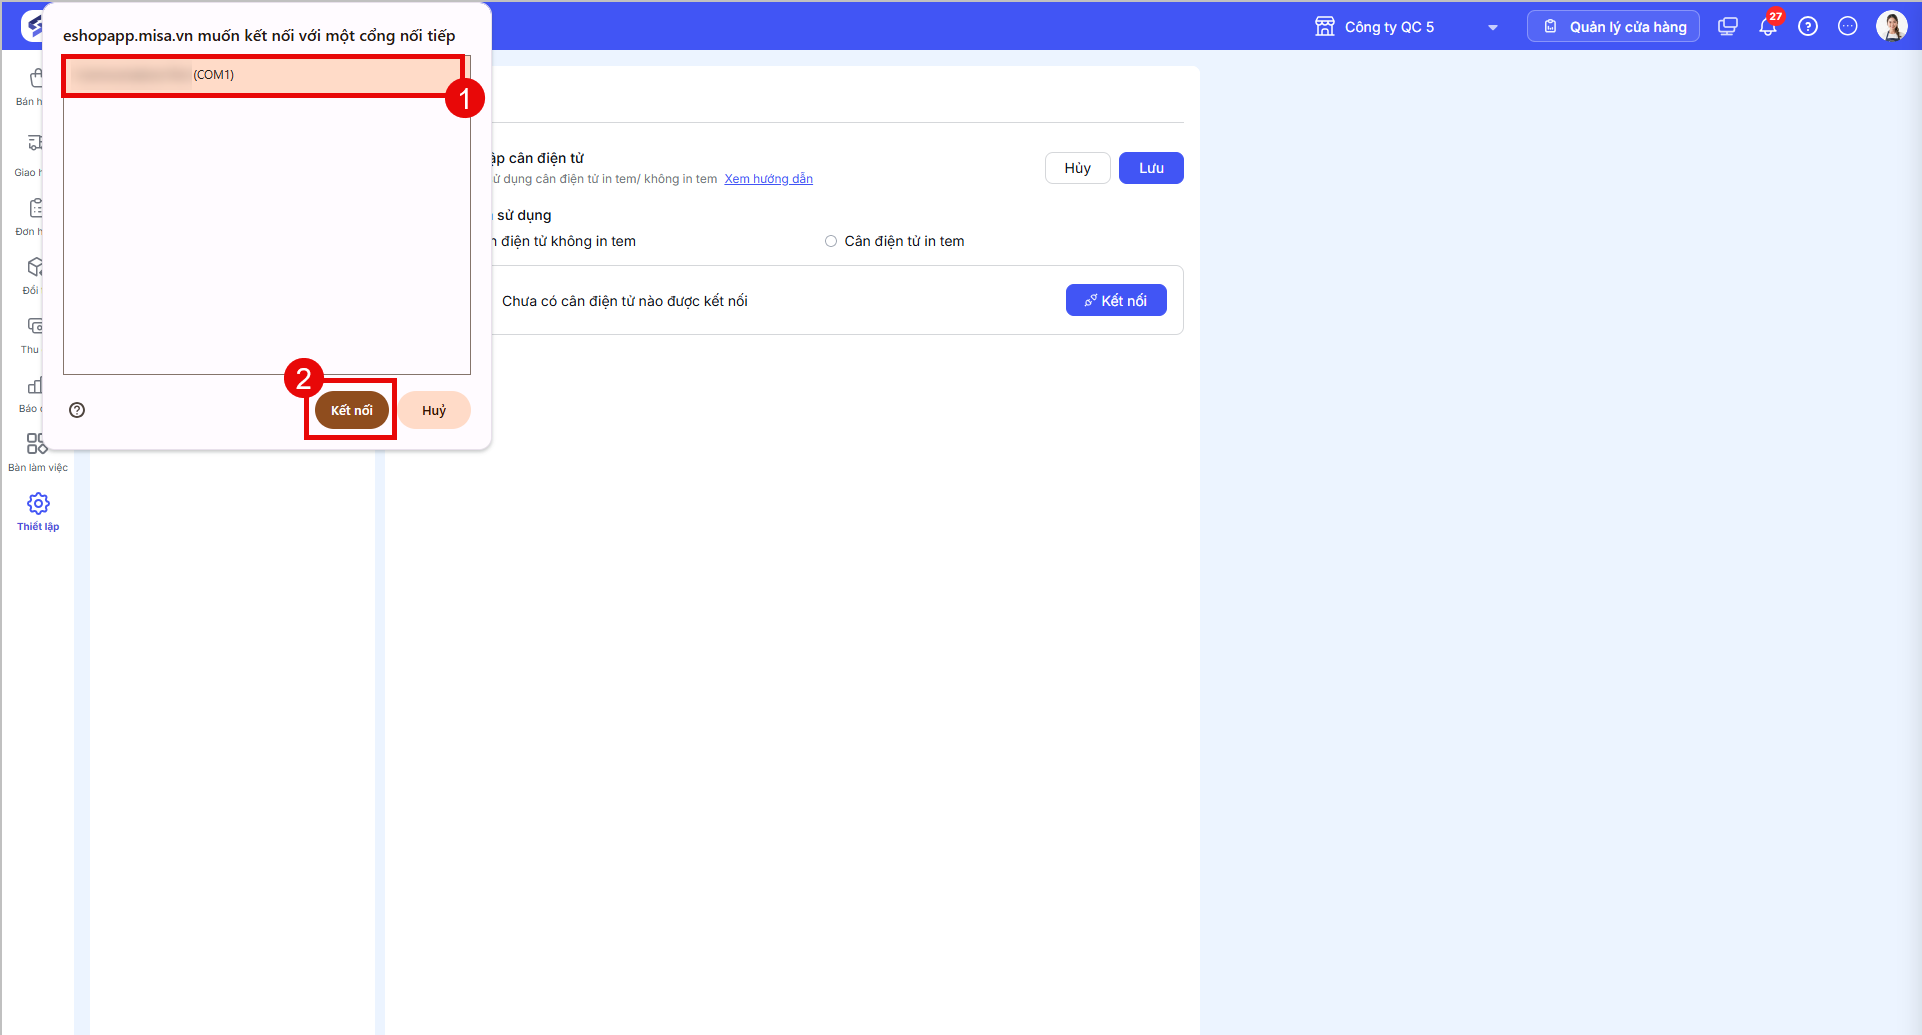Click the Hủy button beside Lưu
Image resolution: width=1922 pixels, height=1035 pixels.
point(1077,168)
